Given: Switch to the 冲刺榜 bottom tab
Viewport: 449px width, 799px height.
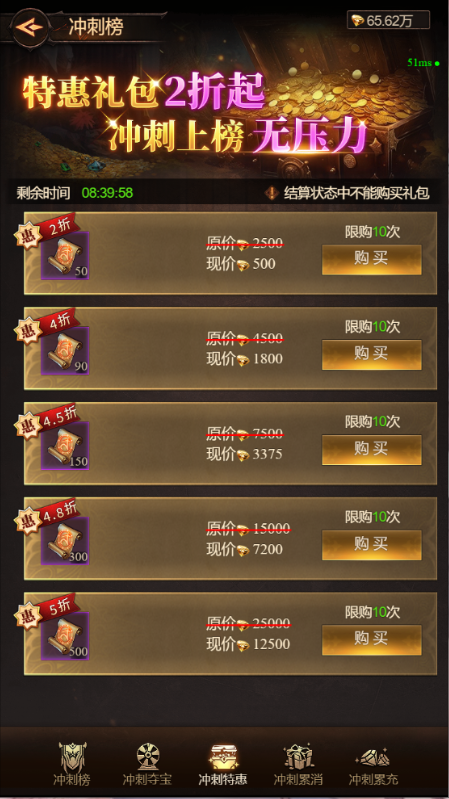Looking at the screenshot, I should click(72, 764).
